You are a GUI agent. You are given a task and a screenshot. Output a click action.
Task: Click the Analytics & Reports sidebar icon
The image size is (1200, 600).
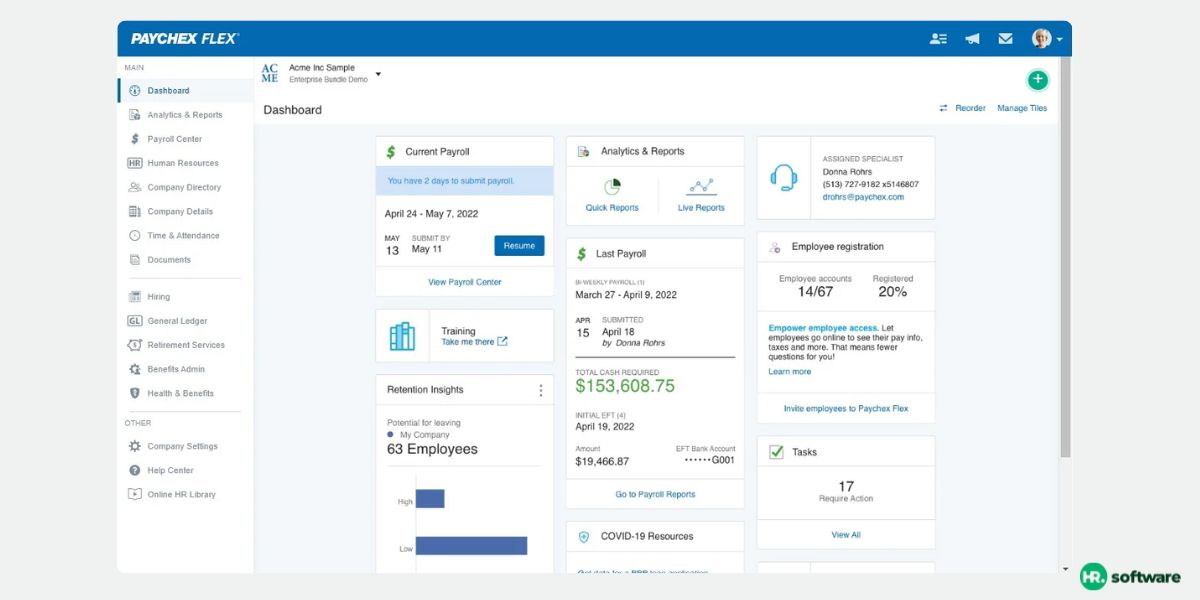coord(135,115)
